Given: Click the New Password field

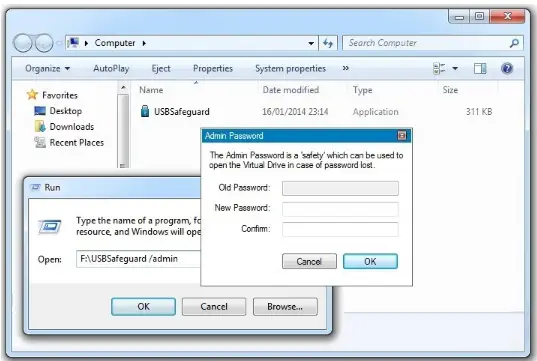Looking at the screenshot, I should (x=340, y=209).
